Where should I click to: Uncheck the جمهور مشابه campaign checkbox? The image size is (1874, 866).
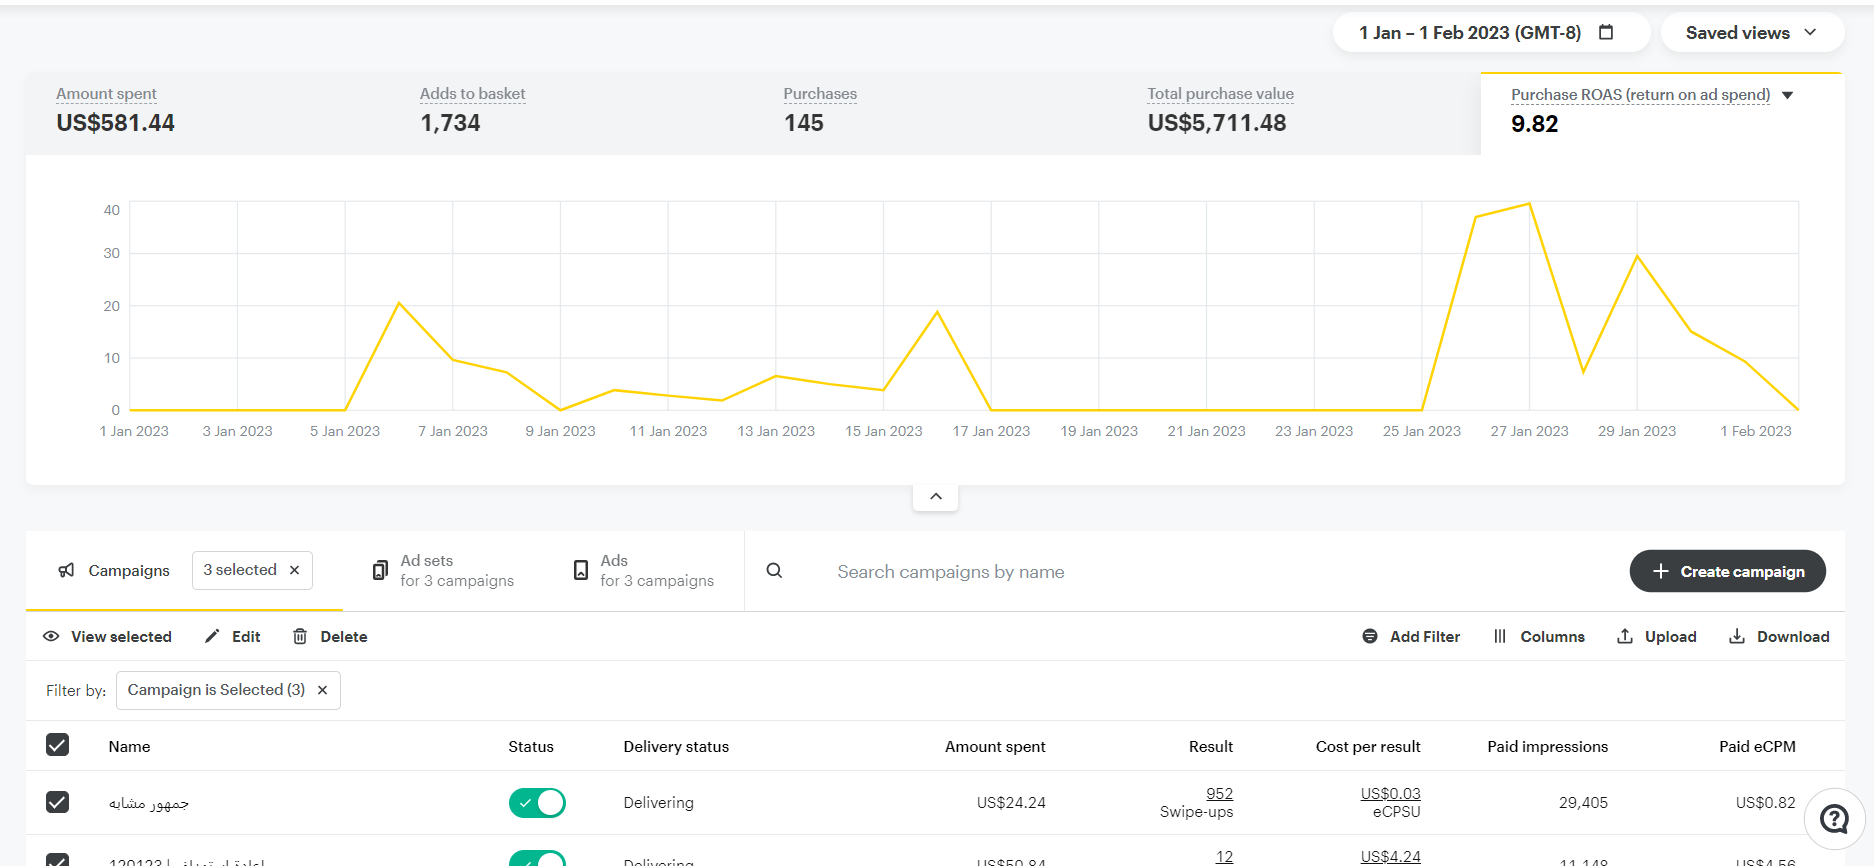coord(58,802)
